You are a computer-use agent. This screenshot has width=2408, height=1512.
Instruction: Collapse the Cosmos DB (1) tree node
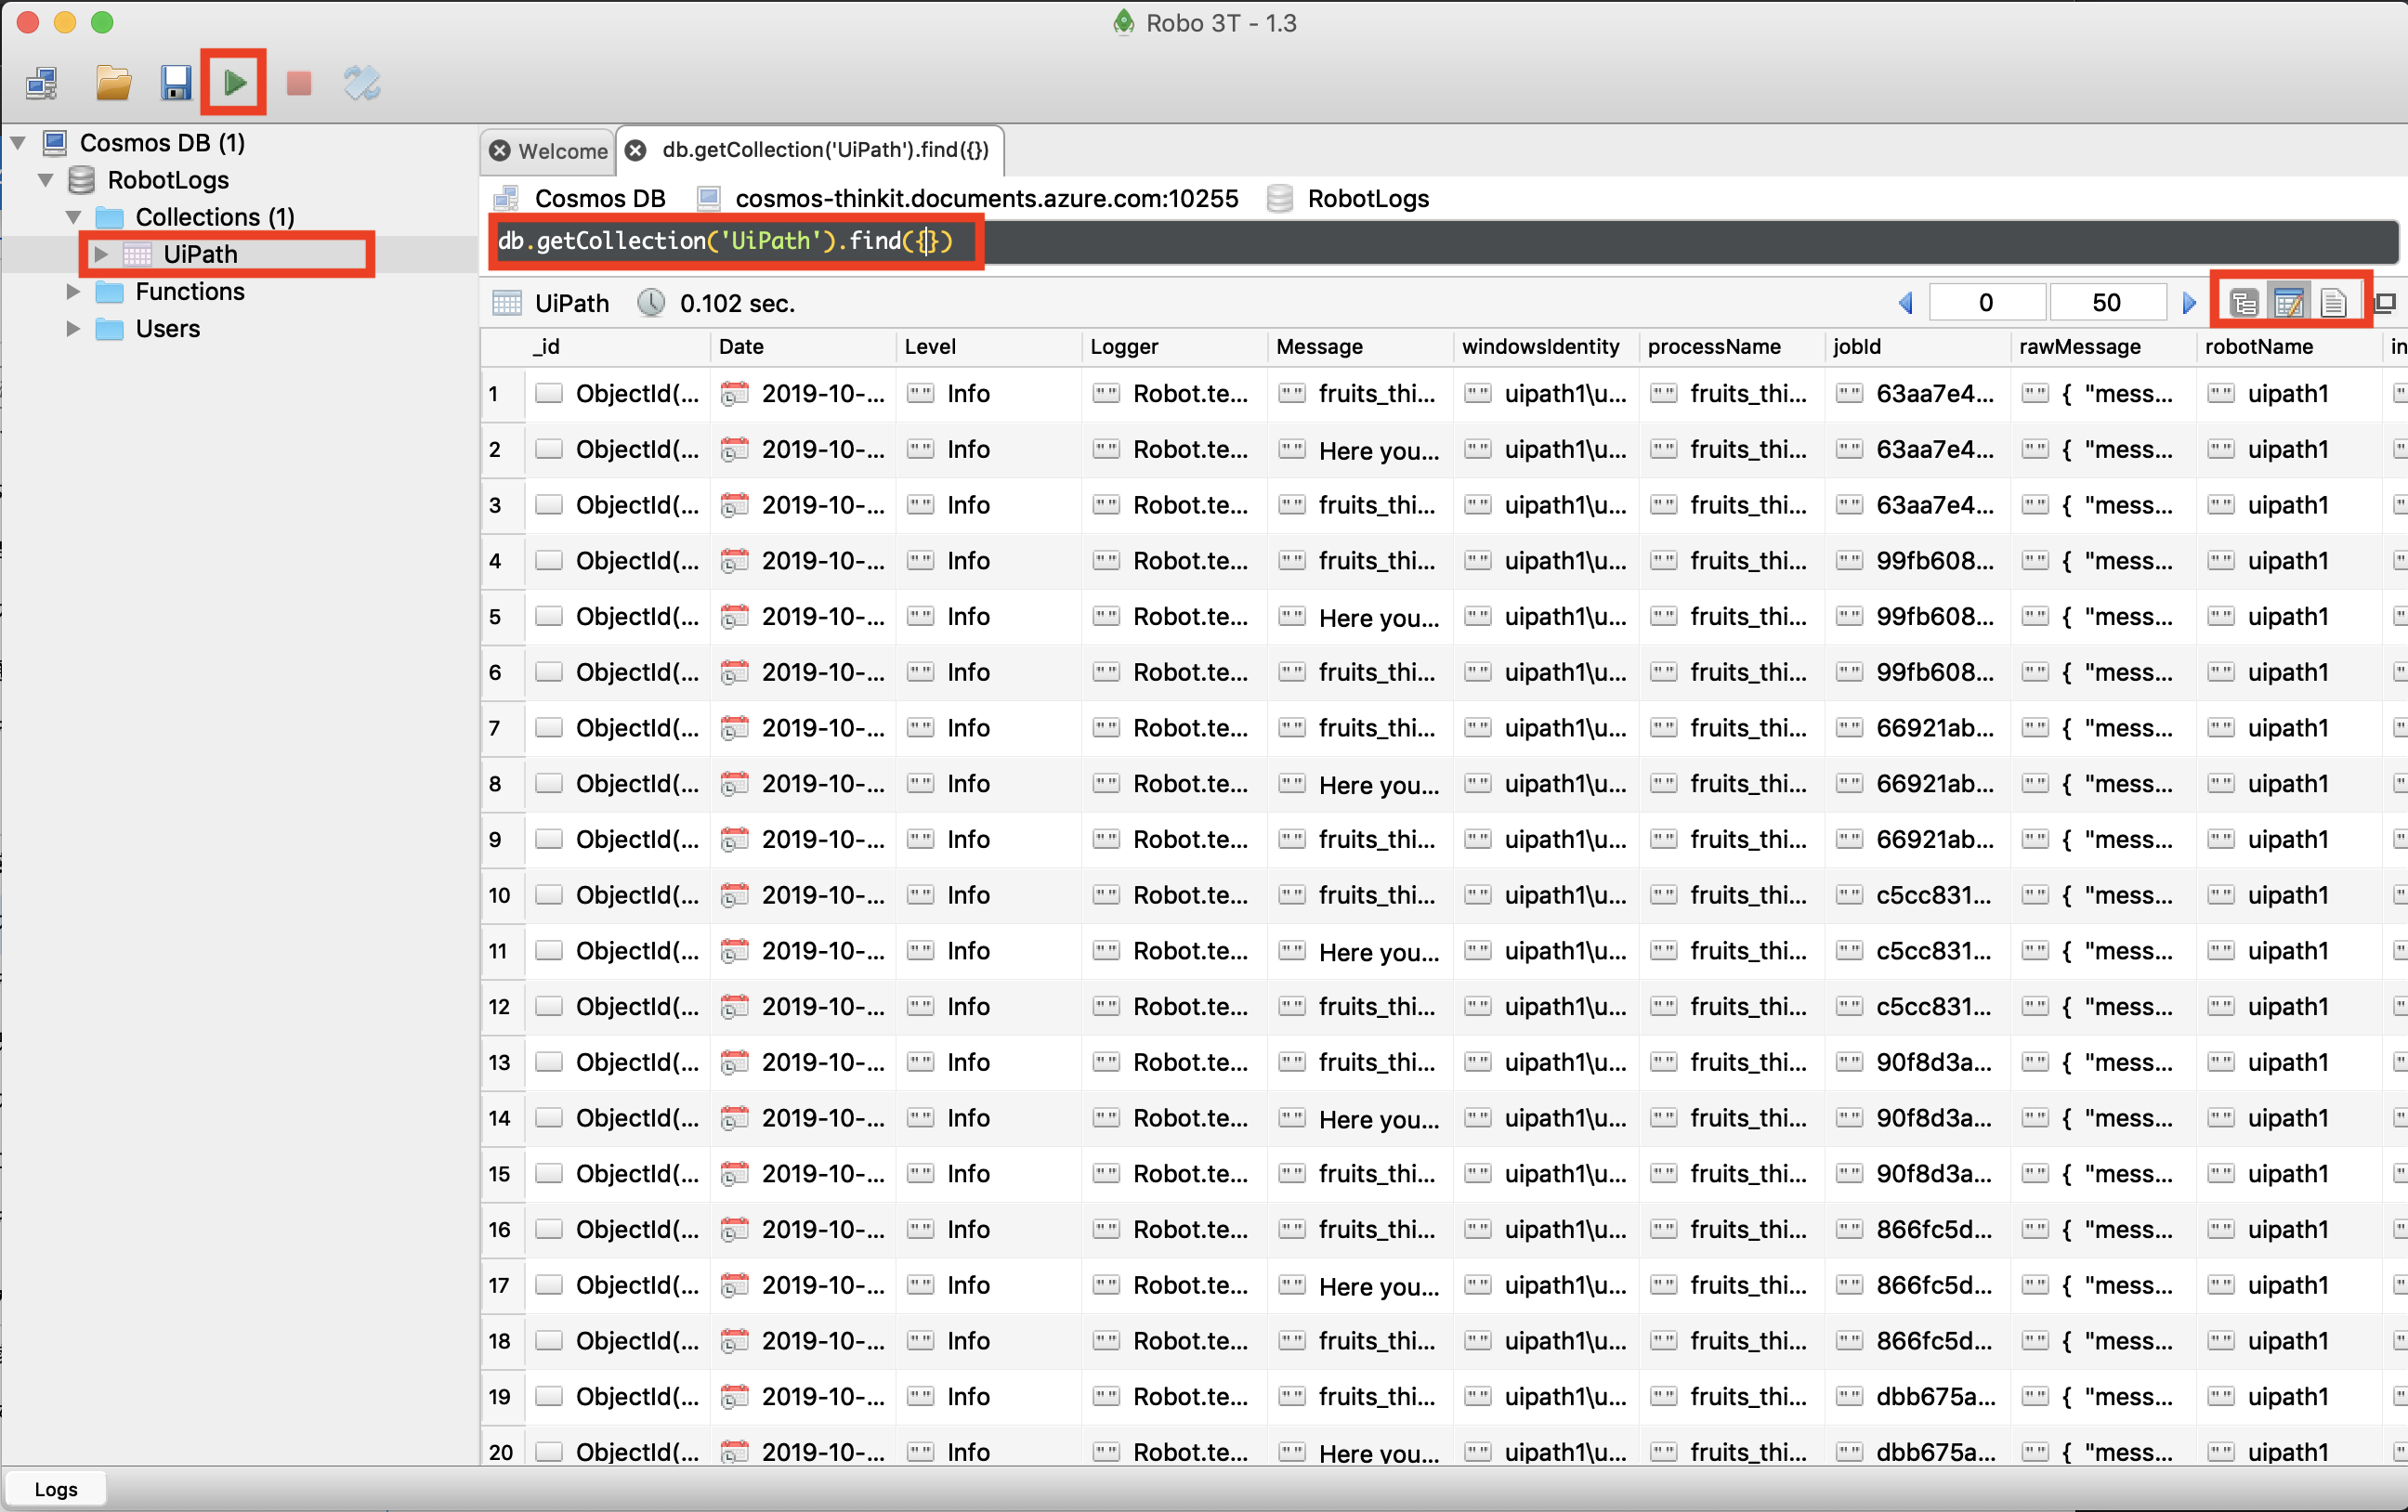pos(18,143)
